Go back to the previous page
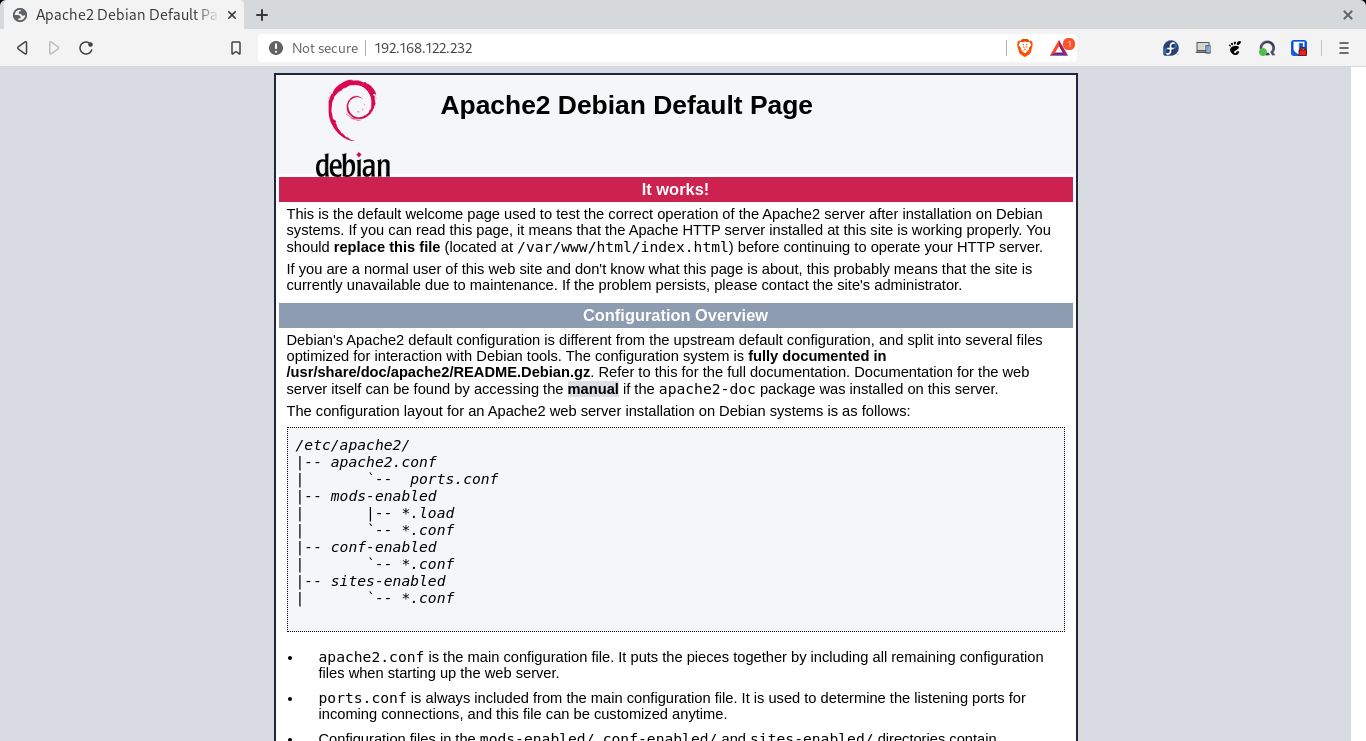This screenshot has height=741, width=1366. 22,48
